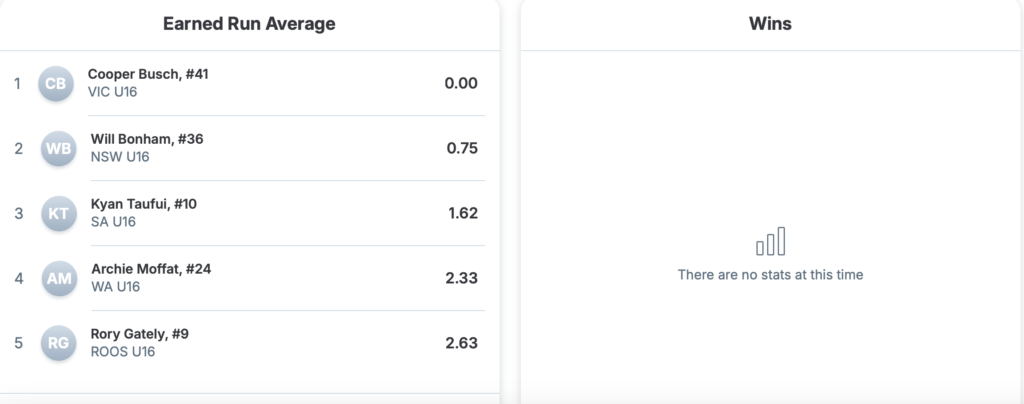The width and height of the screenshot is (1024, 404).
Task: Select the SA U16 team label
Action: [113, 222]
